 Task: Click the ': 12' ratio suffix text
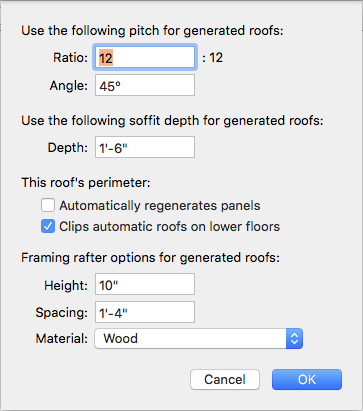[212, 58]
